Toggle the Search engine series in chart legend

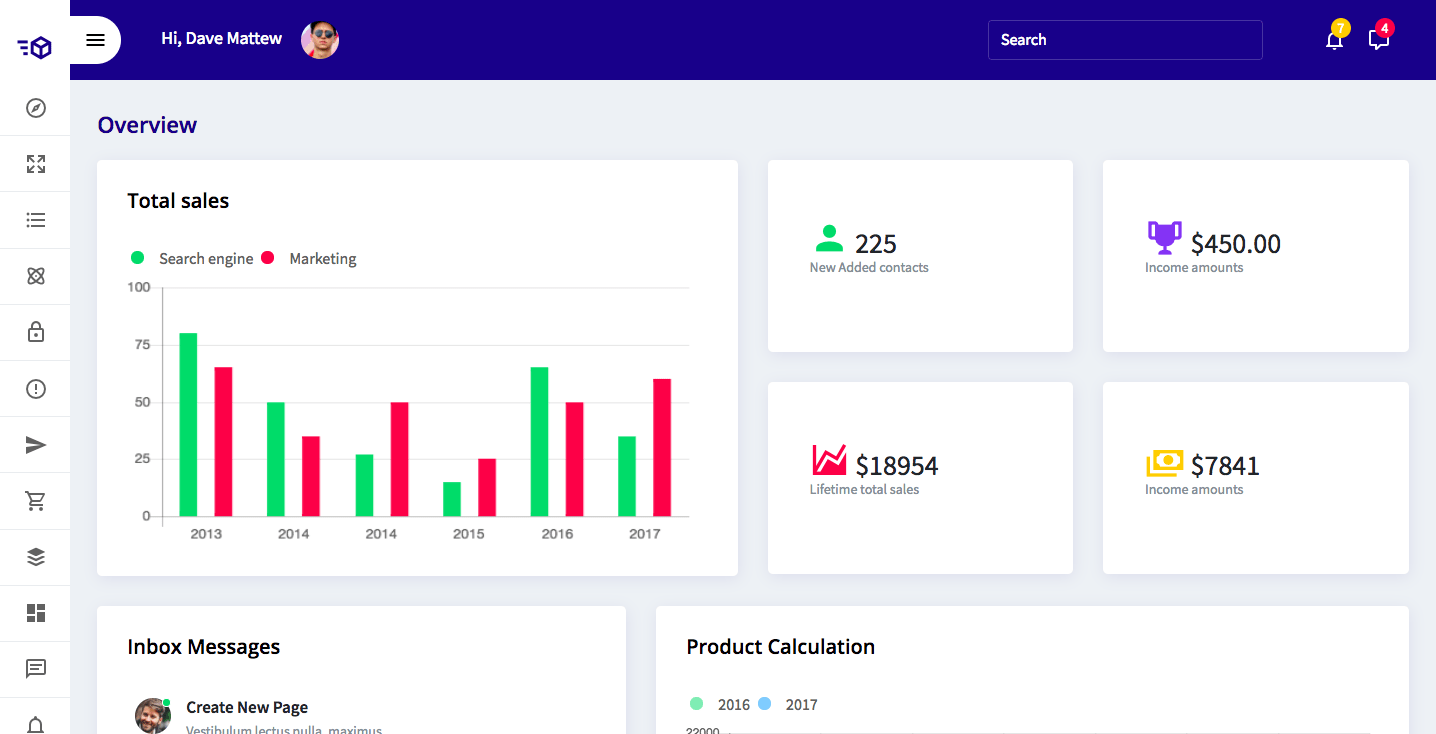196,258
